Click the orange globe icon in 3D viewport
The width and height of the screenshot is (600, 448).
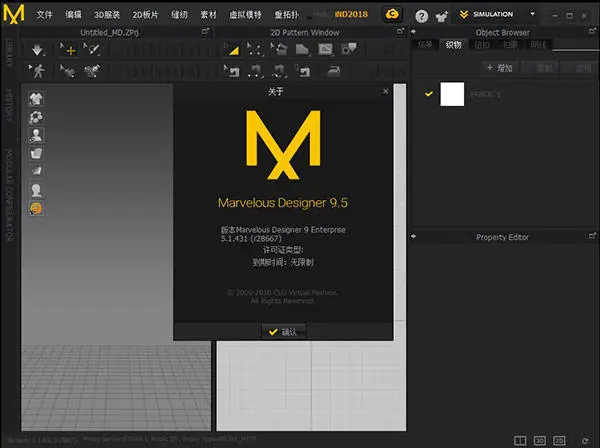click(x=36, y=207)
